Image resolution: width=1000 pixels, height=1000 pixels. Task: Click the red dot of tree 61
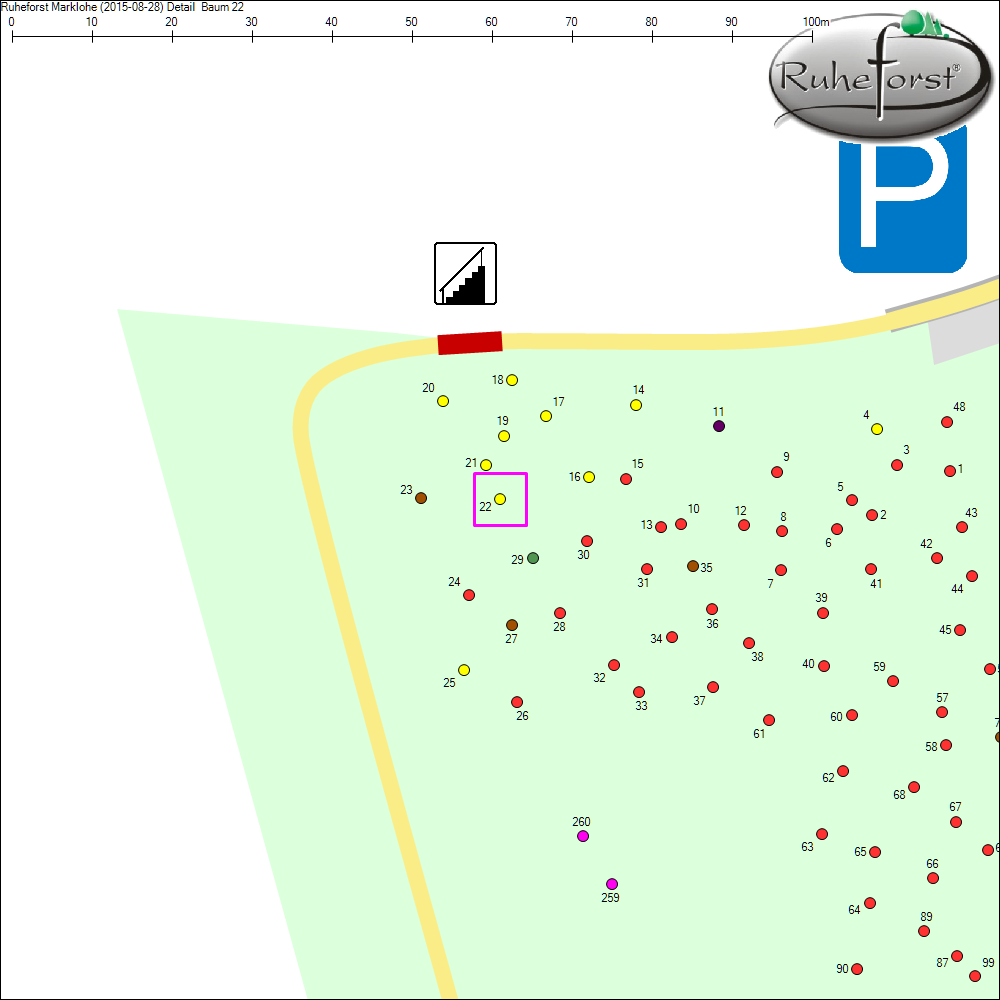click(769, 720)
